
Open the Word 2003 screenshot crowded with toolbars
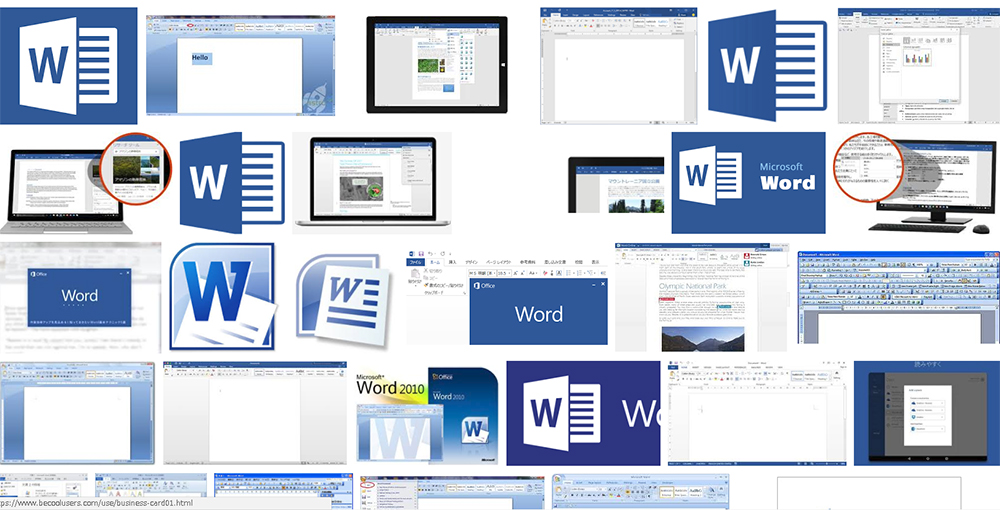click(x=899, y=297)
